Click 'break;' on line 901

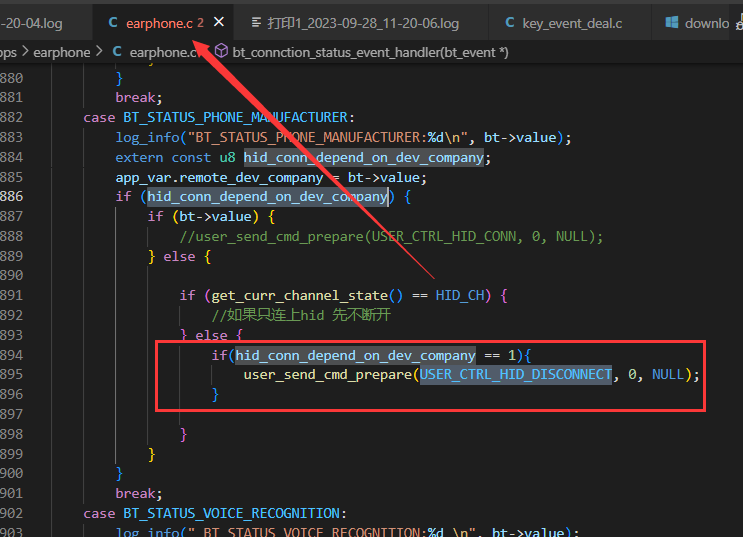139,493
